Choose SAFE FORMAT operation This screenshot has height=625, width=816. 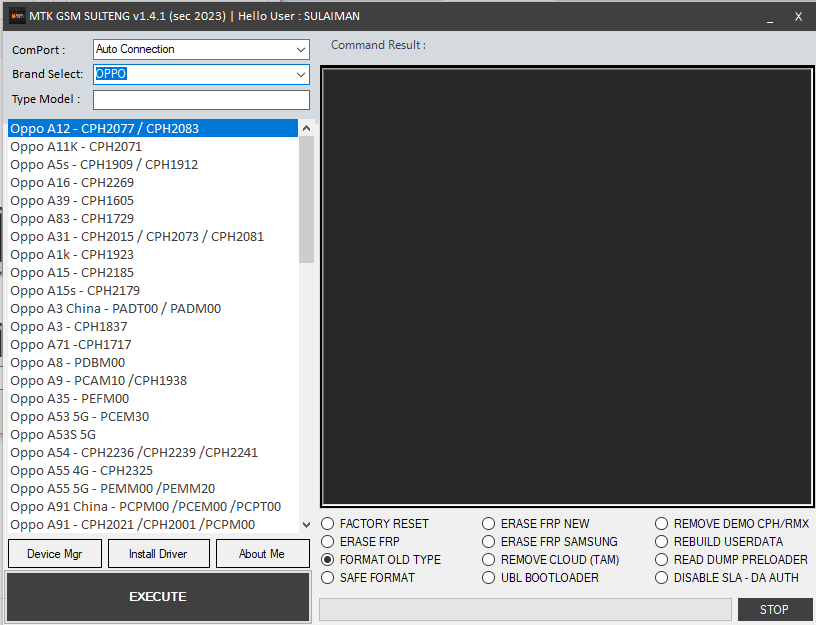click(328, 577)
